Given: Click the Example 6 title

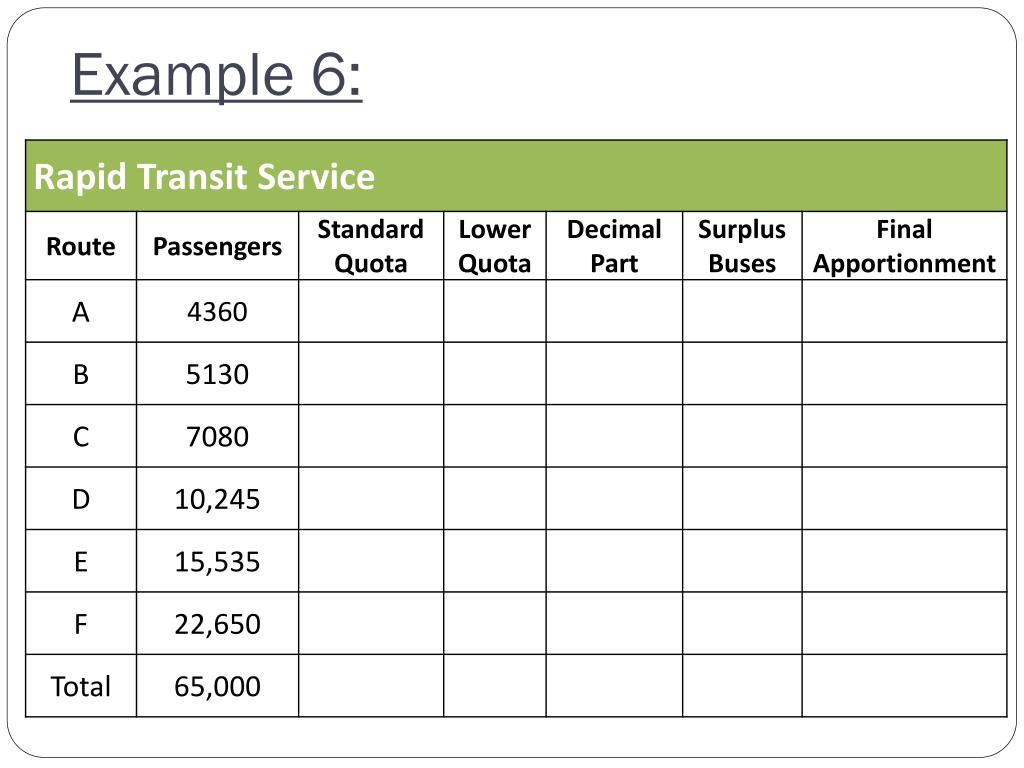Looking at the screenshot, I should pos(216,76).
